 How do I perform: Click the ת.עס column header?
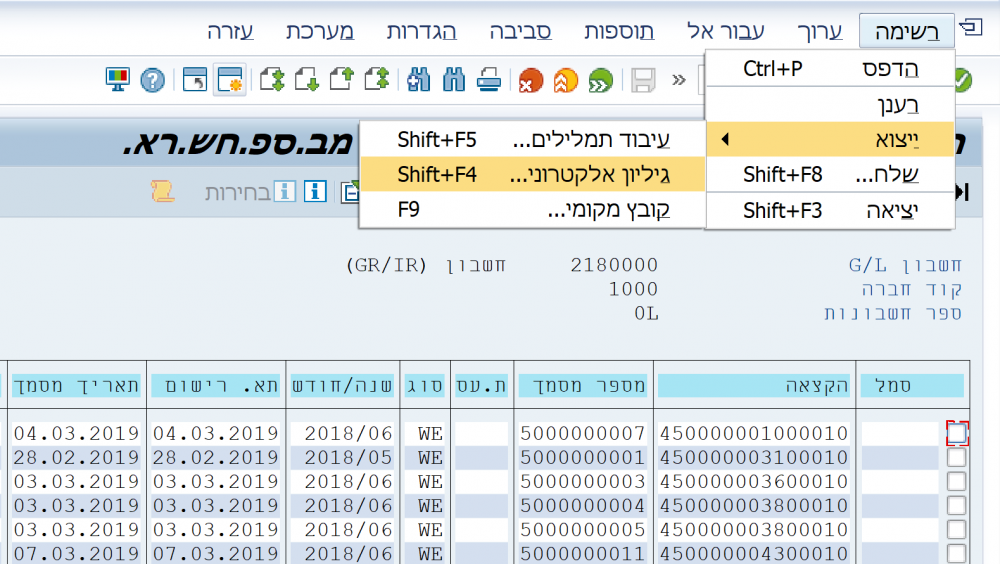482,385
